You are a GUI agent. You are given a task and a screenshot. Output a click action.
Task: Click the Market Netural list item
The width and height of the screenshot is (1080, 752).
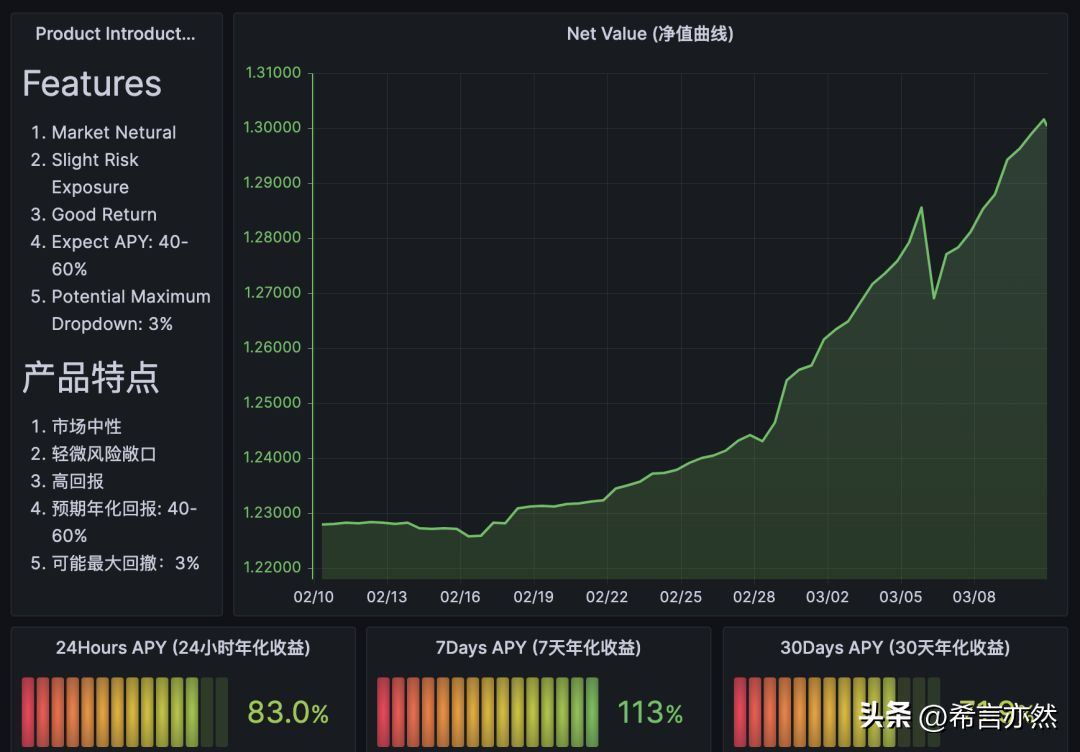[113, 132]
